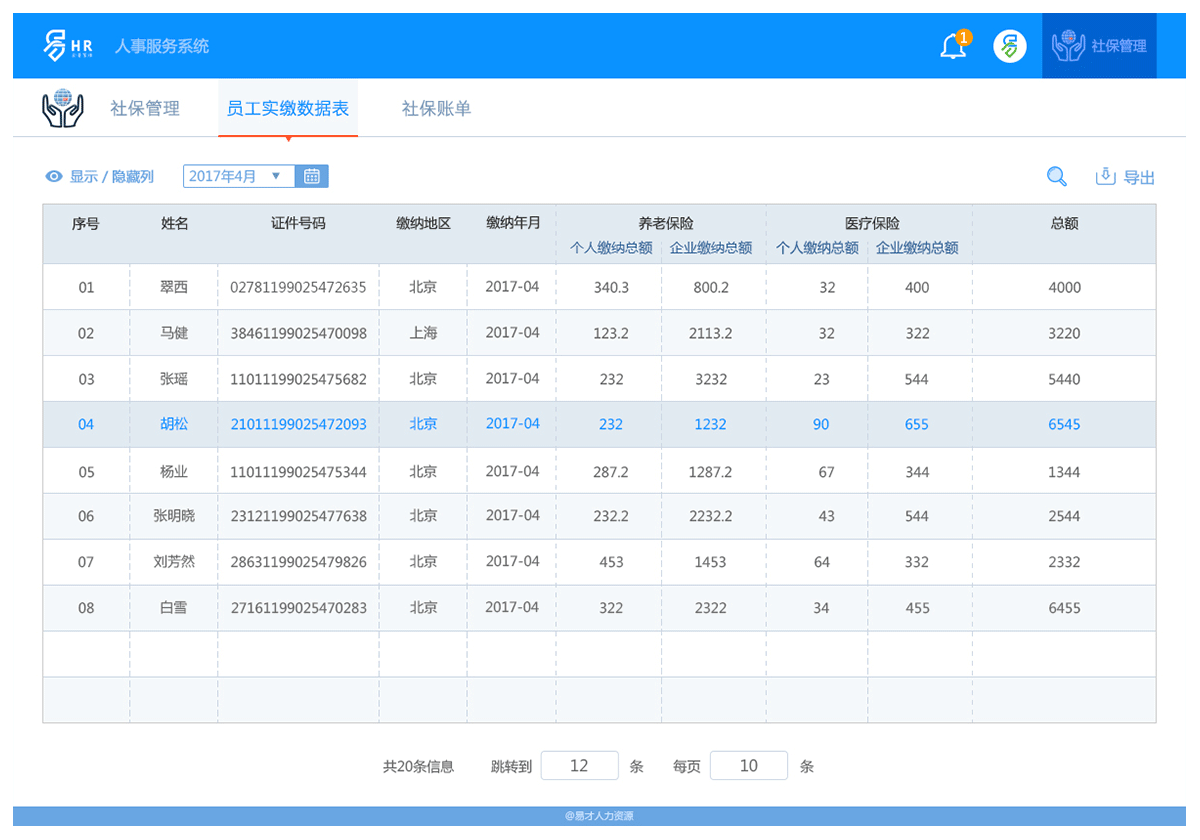Click the 人事服务系统 title
The width and height of the screenshot is (1200, 840).
tap(162, 46)
